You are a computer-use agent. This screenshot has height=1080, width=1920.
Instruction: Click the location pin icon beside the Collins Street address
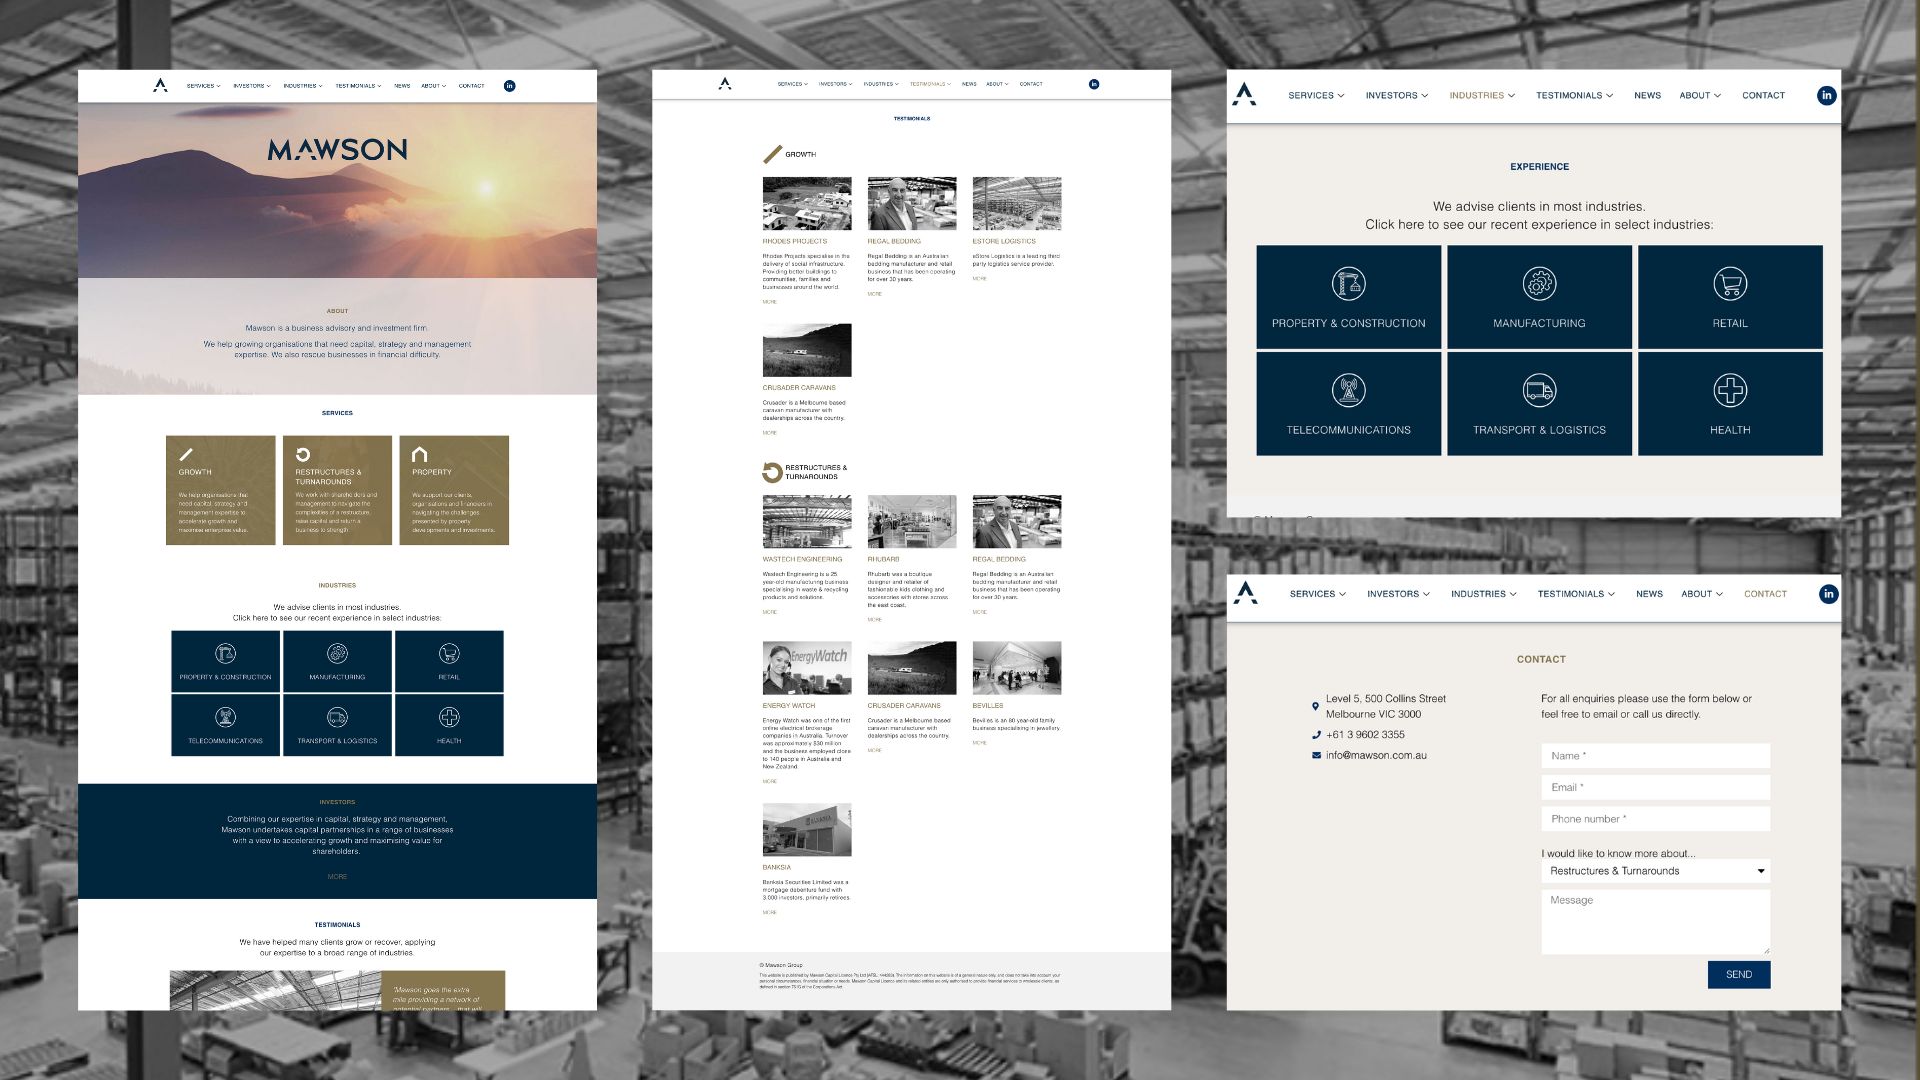(1315, 707)
